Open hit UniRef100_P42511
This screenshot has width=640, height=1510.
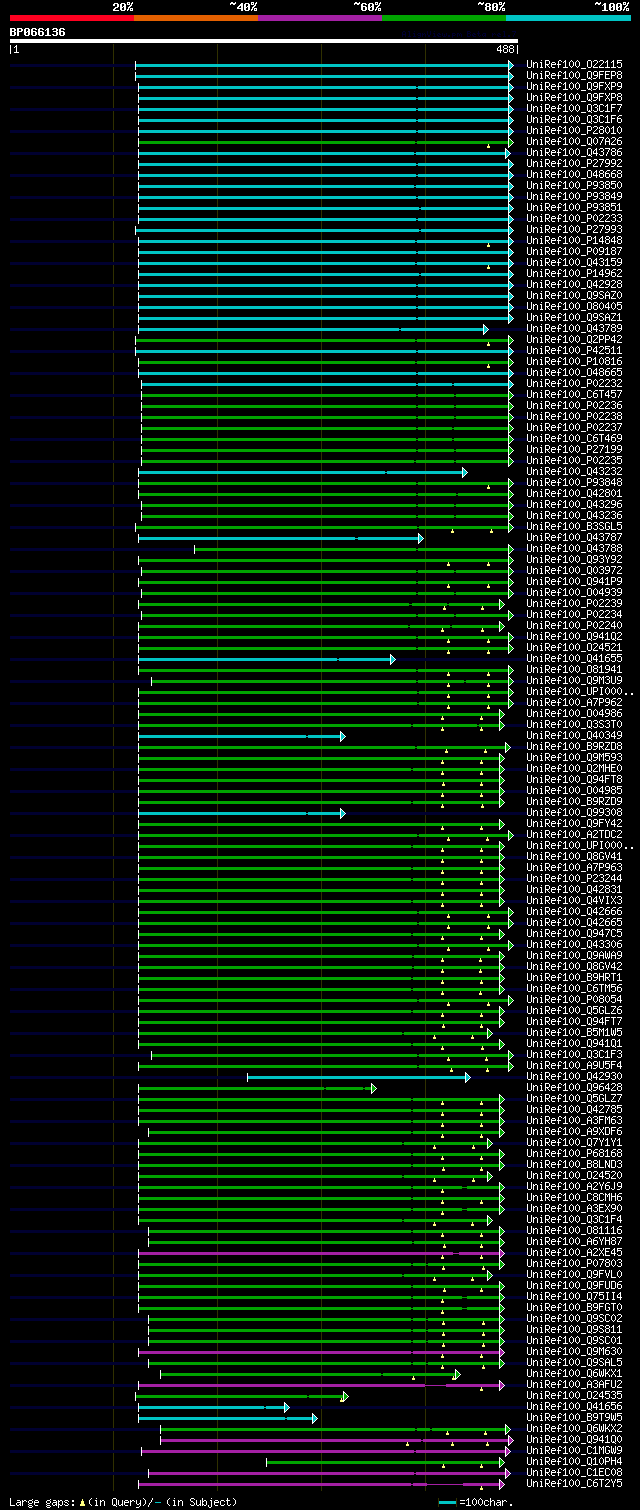click(574, 351)
